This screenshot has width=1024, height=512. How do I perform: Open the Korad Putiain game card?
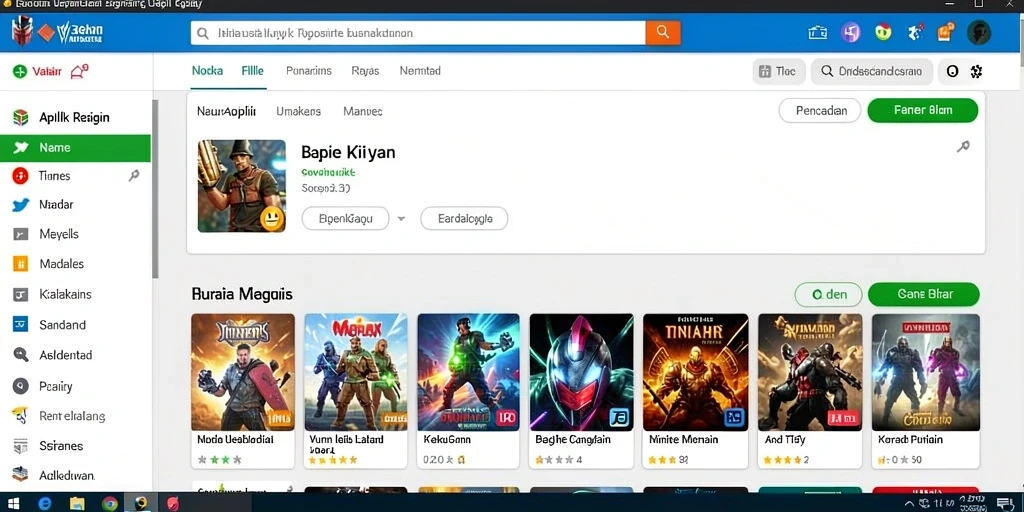925,391
